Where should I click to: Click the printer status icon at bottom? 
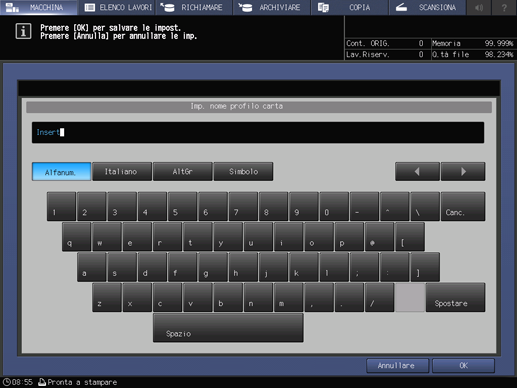(42, 382)
